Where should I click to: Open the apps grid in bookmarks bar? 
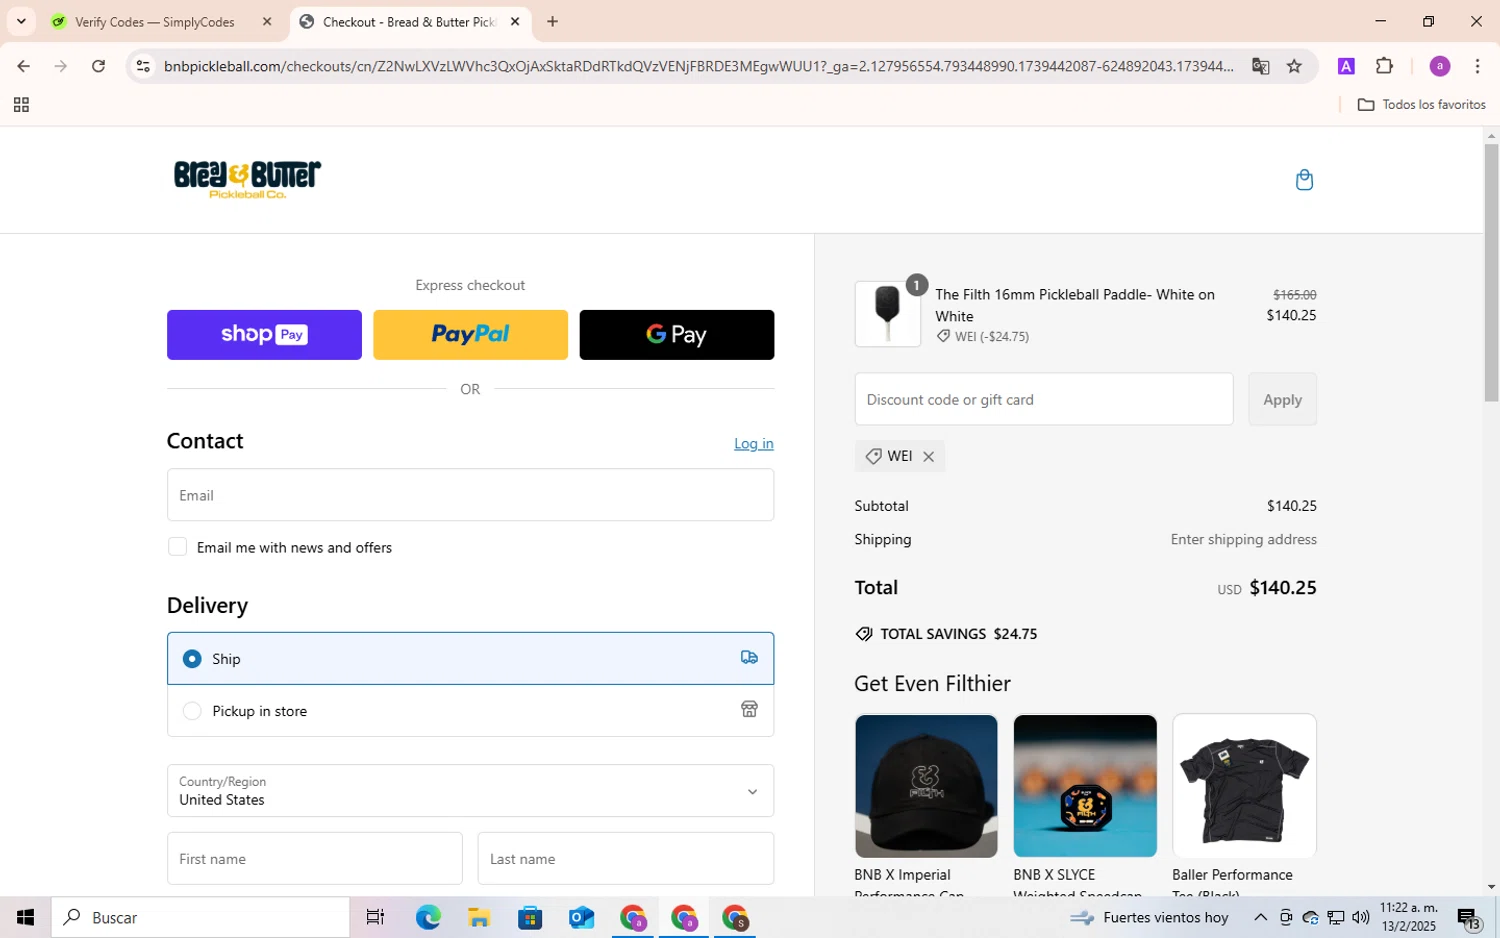click(21, 105)
